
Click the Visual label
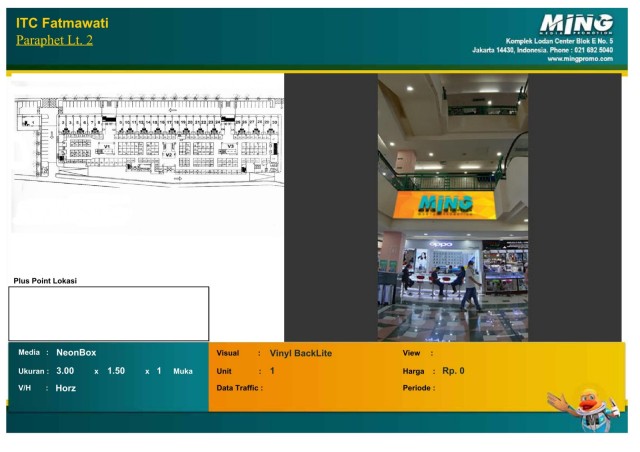[x=228, y=353]
